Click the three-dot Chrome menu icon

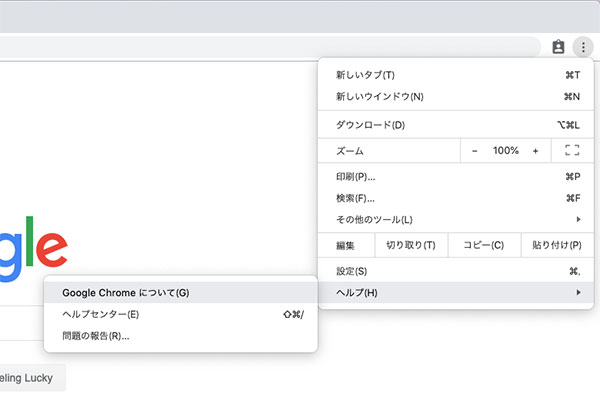click(x=583, y=46)
